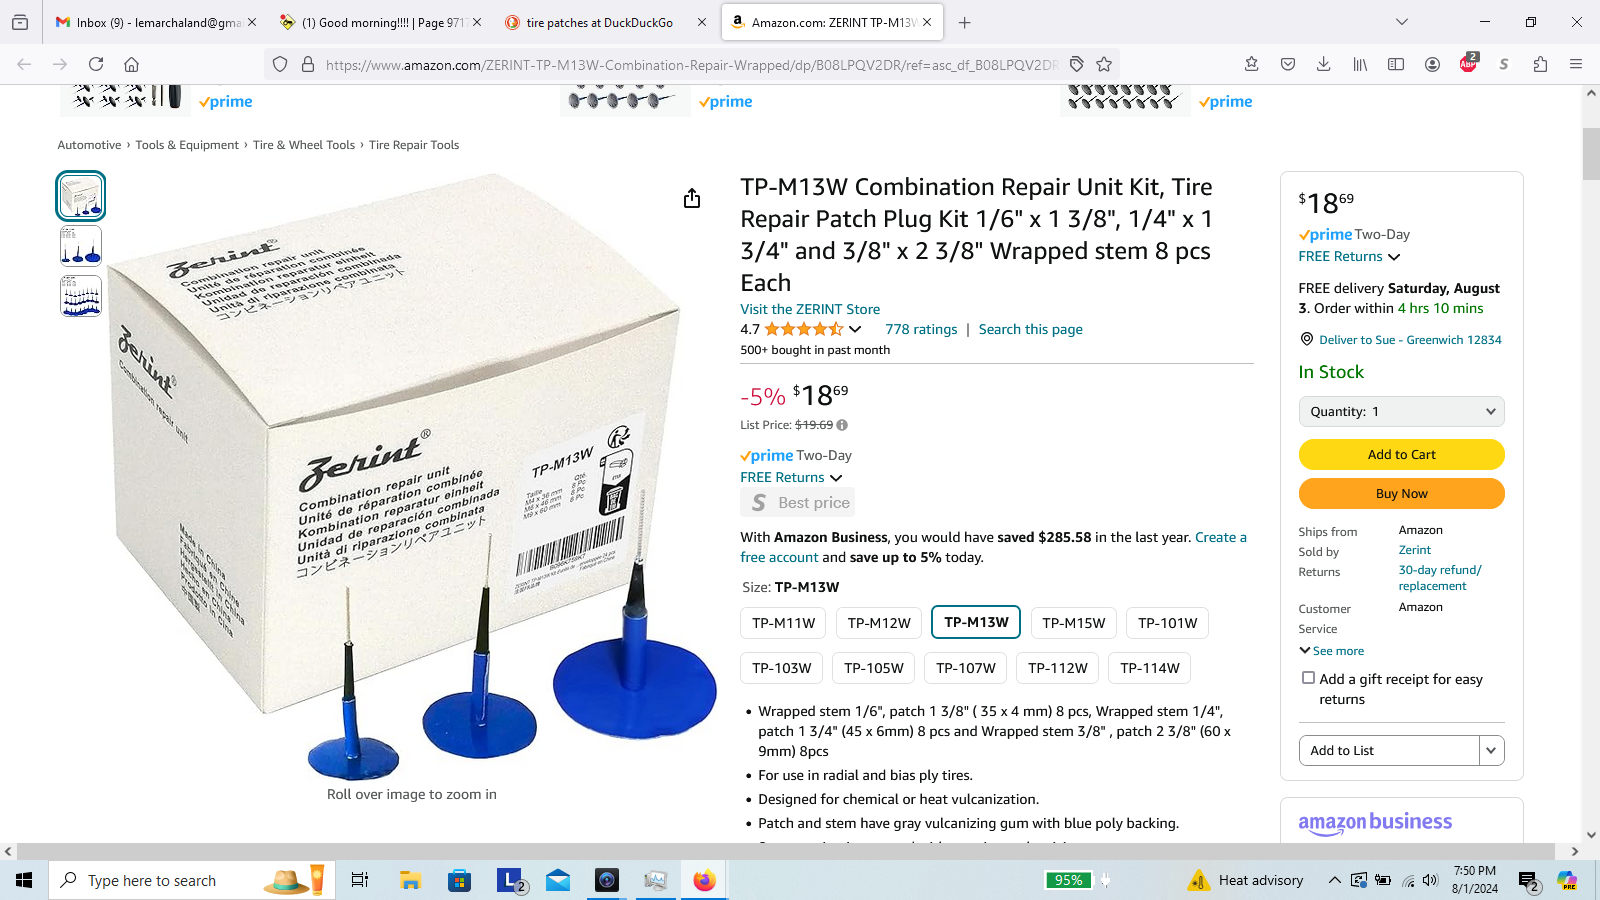This screenshot has height=900, width=1600.
Task: Open the Firefox downloads icon
Action: pyautogui.click(x=1323, y=64)
